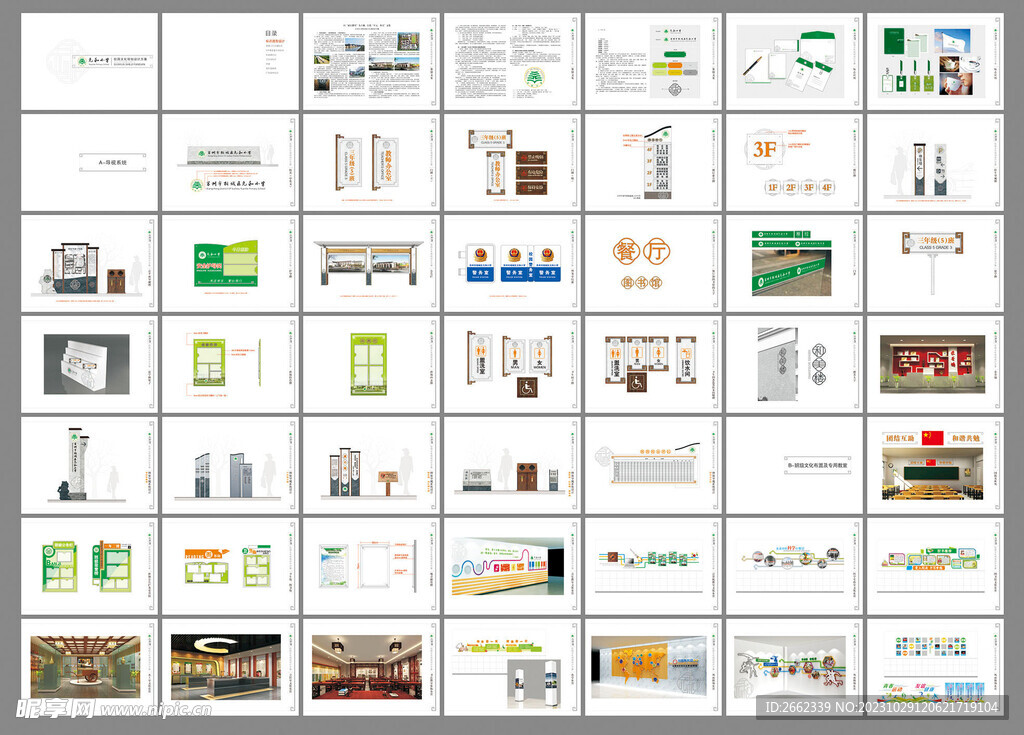Select the totem group with small wooden sign
The width and height of the screenshot is (1024, 735).
pyautogui.click(x=372, y=465)
